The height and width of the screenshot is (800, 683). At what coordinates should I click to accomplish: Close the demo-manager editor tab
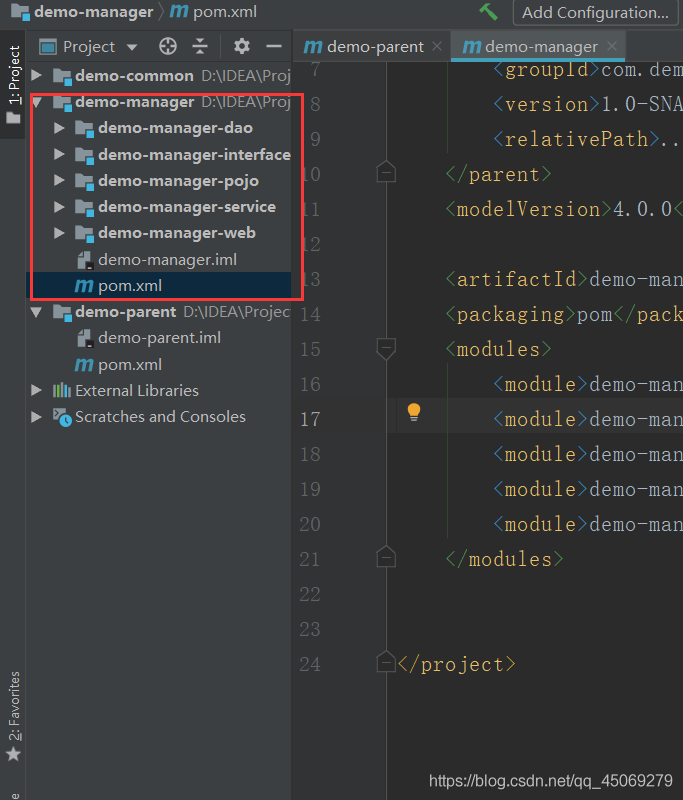click(x=612, y=46)
